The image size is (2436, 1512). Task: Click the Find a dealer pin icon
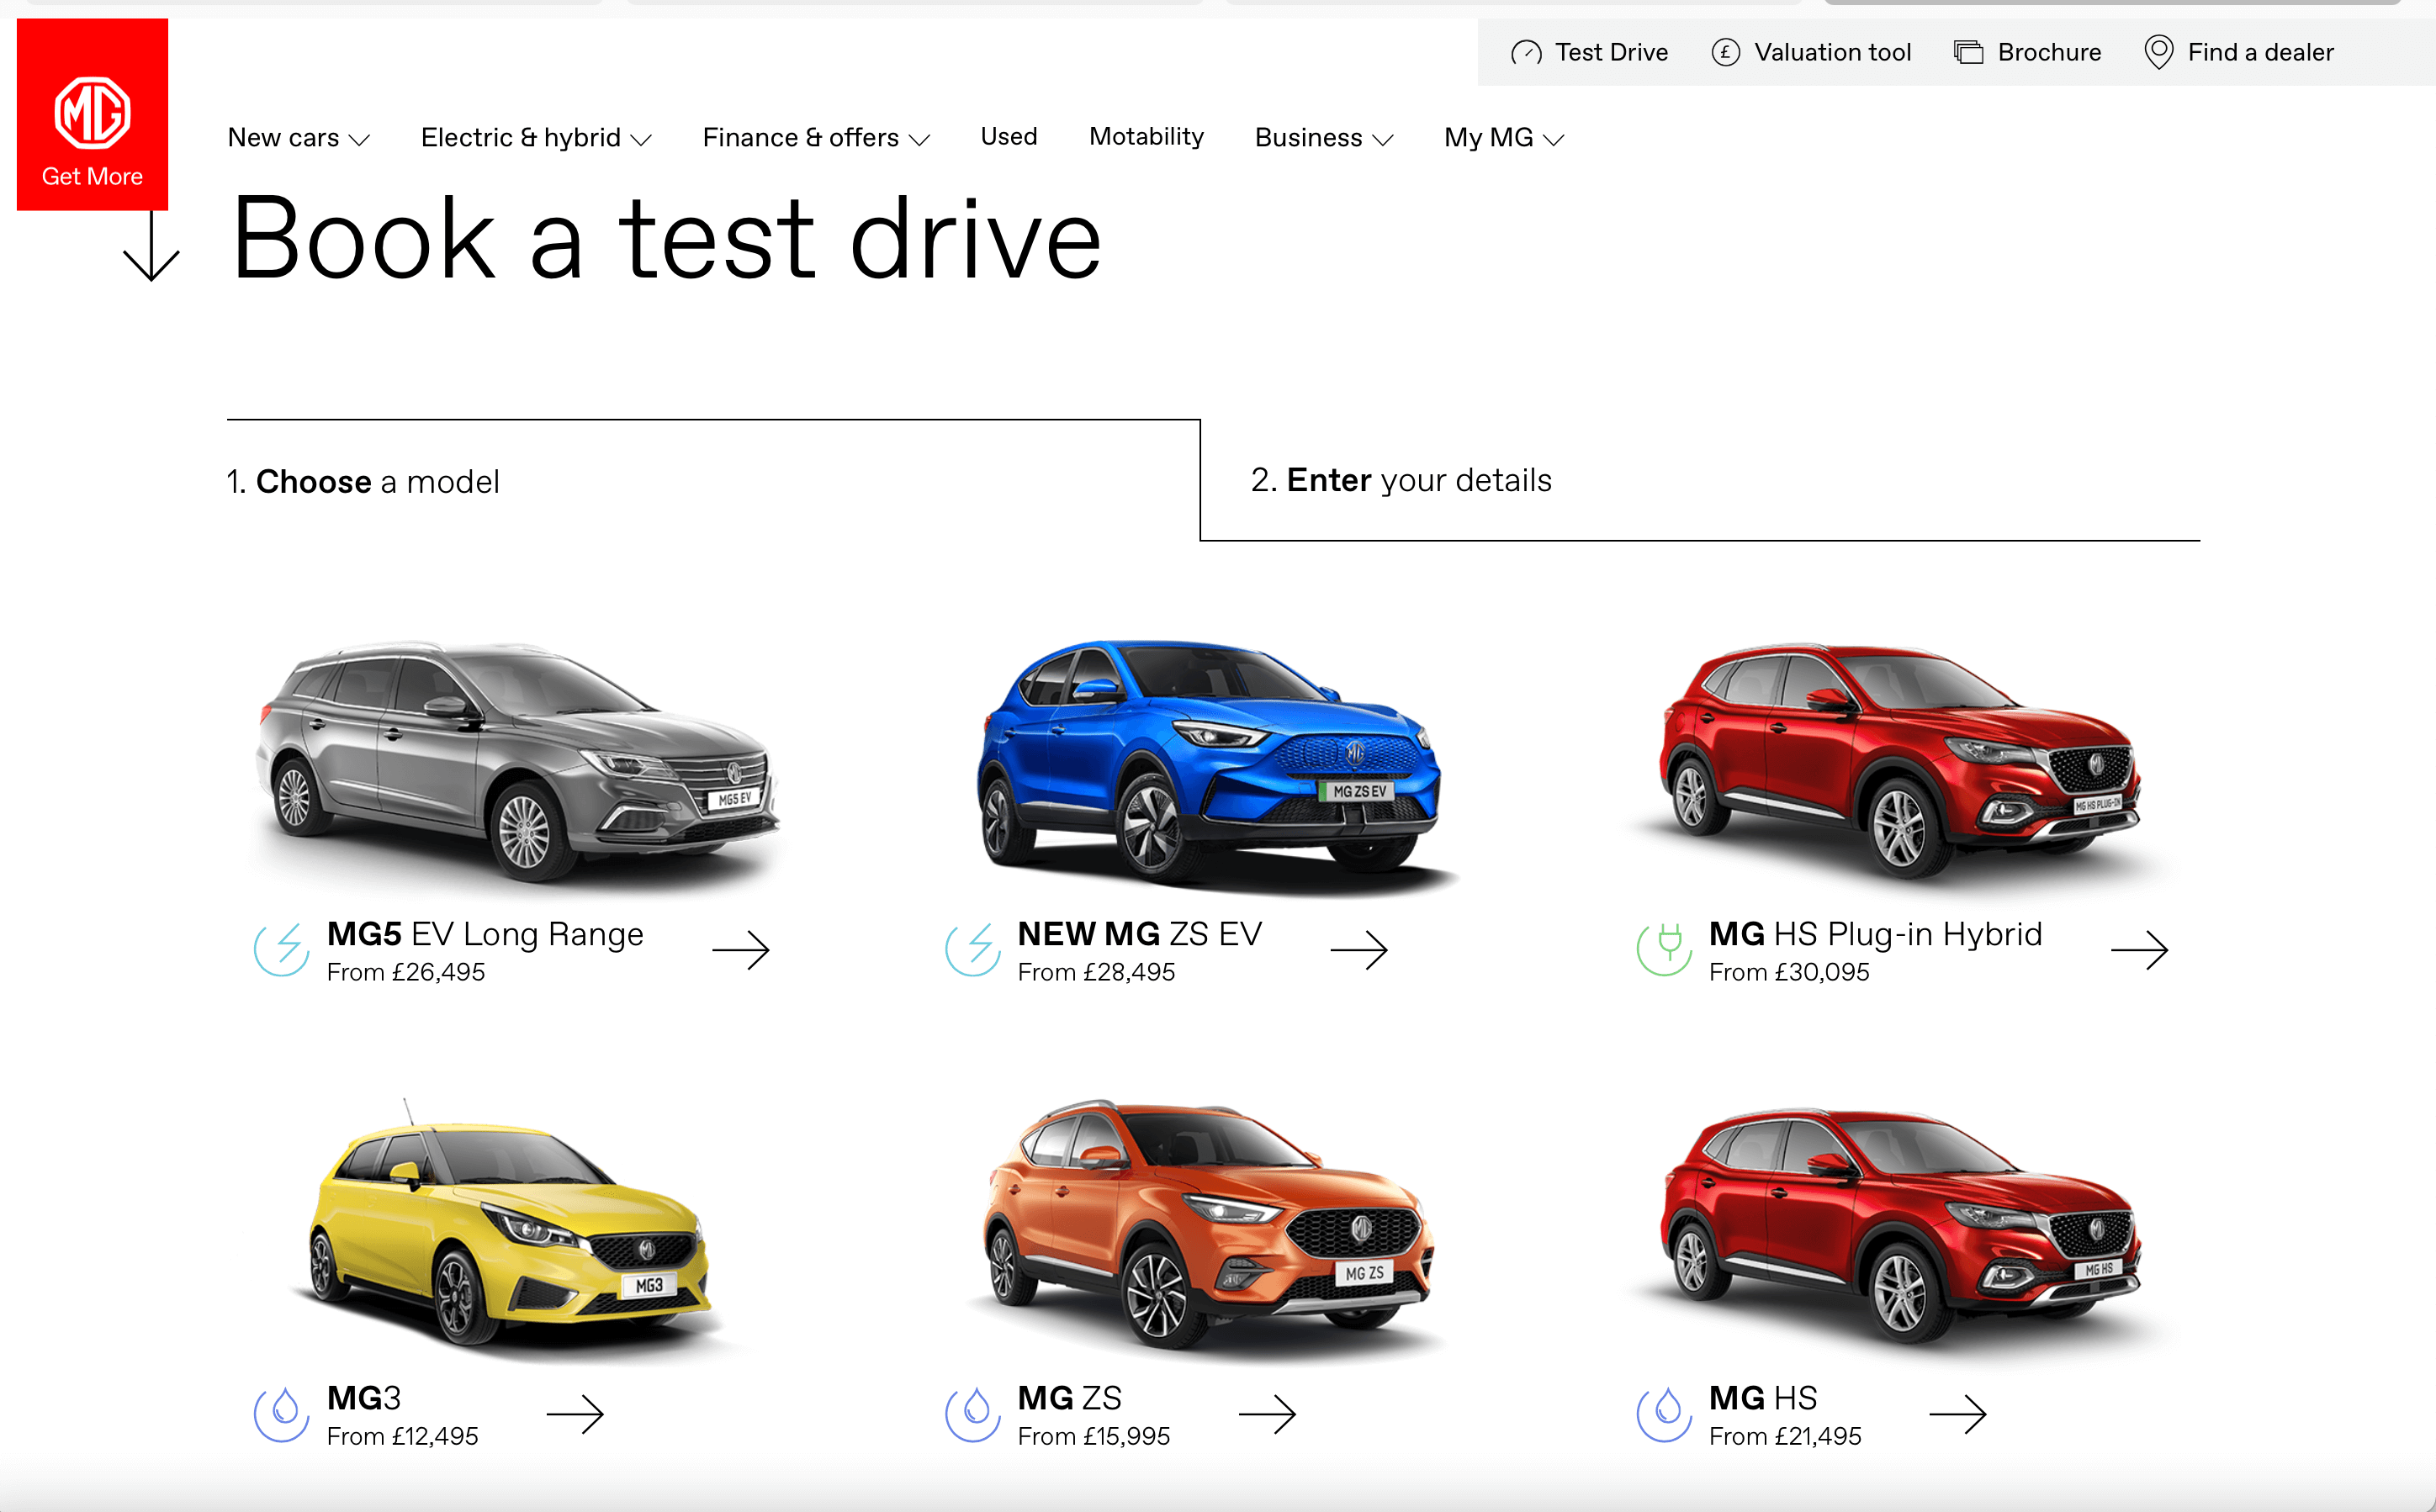[2158, 52]
